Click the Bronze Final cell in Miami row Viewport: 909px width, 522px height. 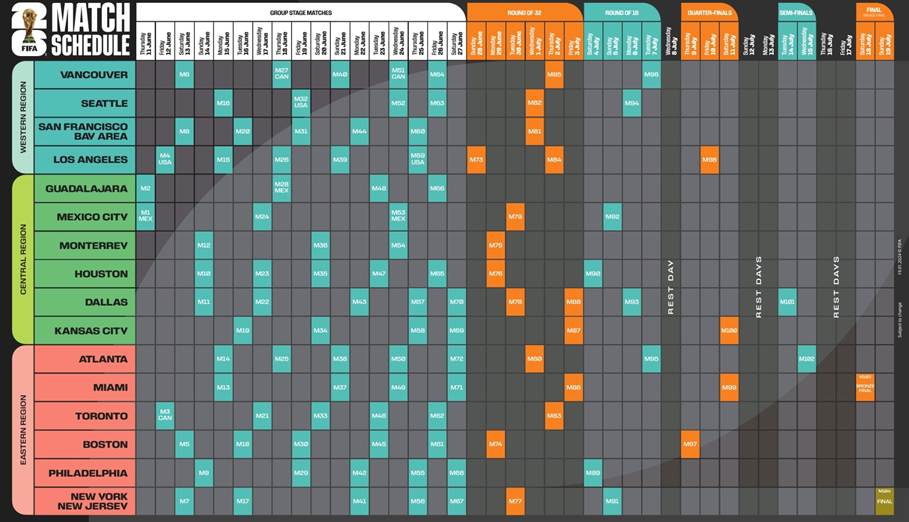click(x=865, y=387)
